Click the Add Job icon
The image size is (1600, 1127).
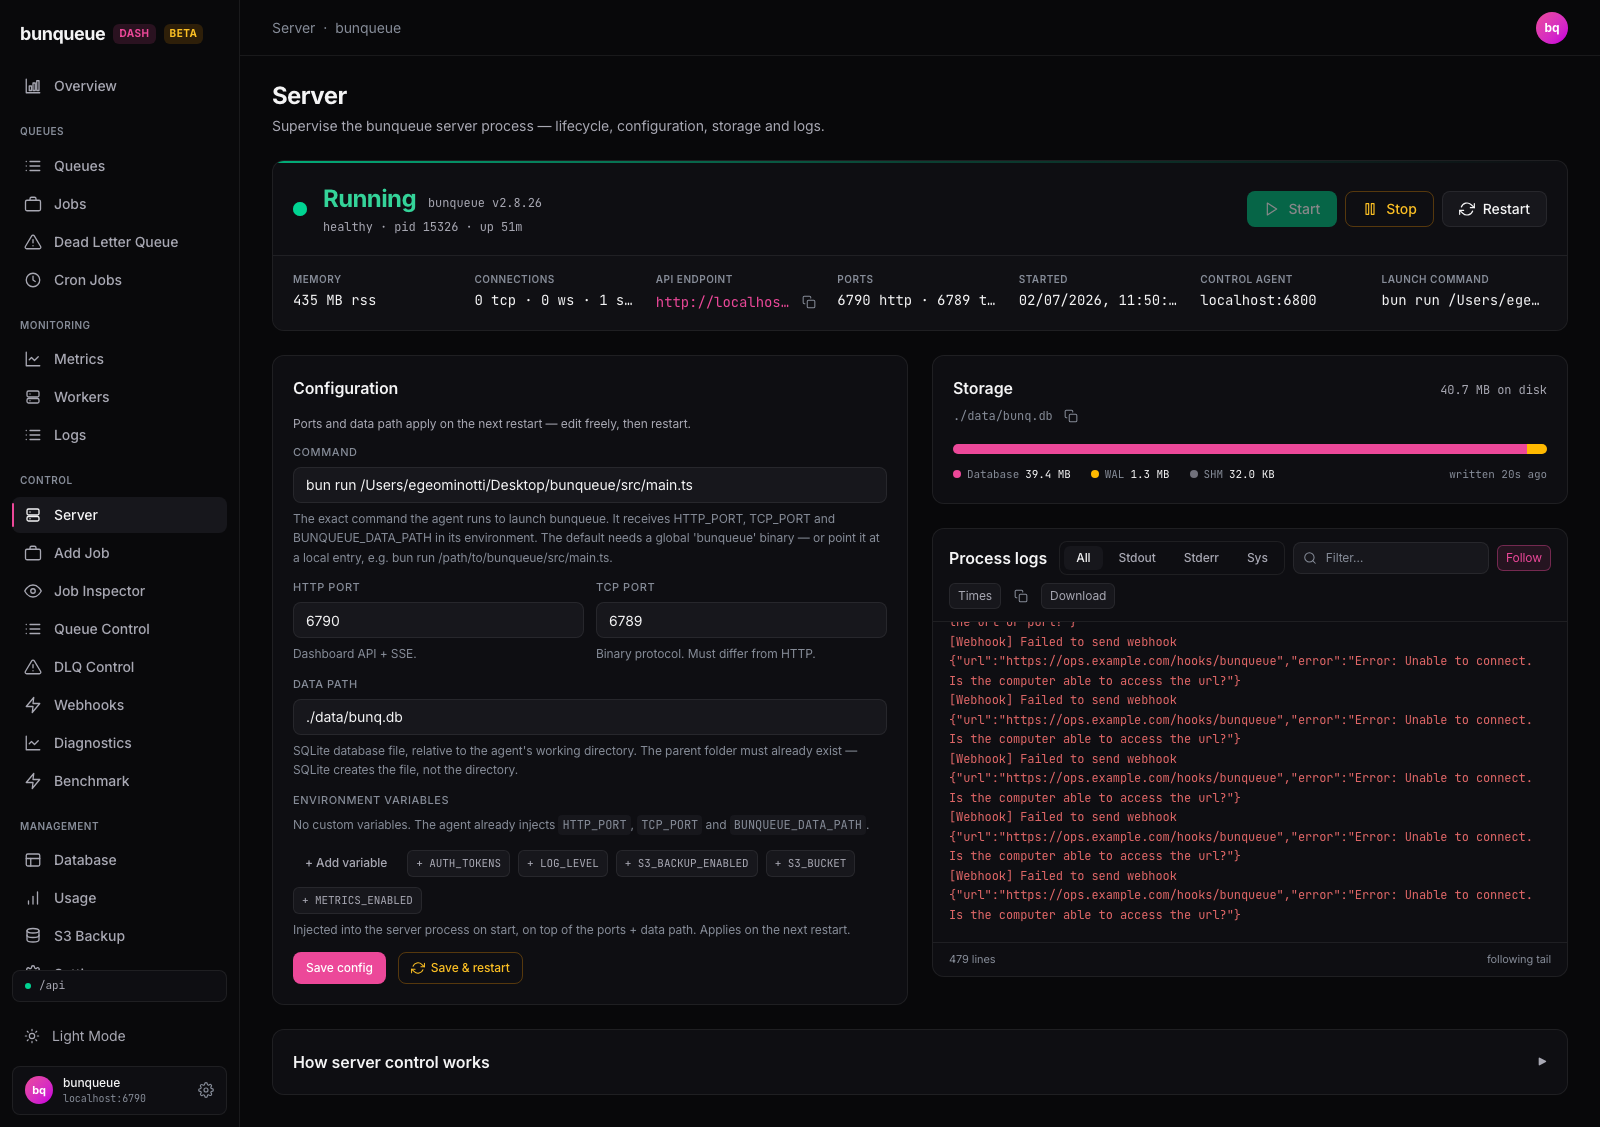pyautogui.click(x=33, y=553)
